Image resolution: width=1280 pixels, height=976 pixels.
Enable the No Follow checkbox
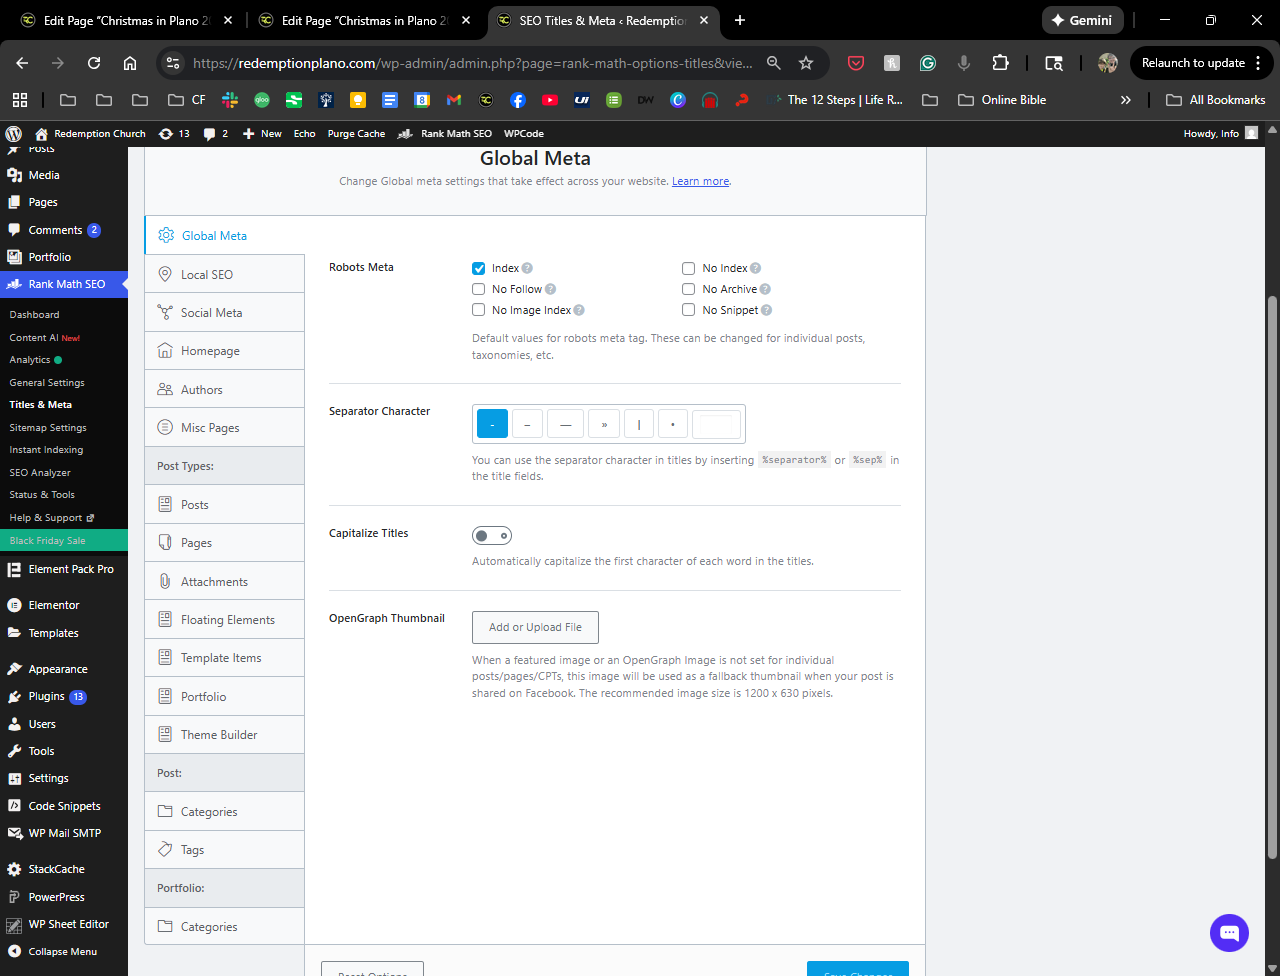(x=479, y=289)
